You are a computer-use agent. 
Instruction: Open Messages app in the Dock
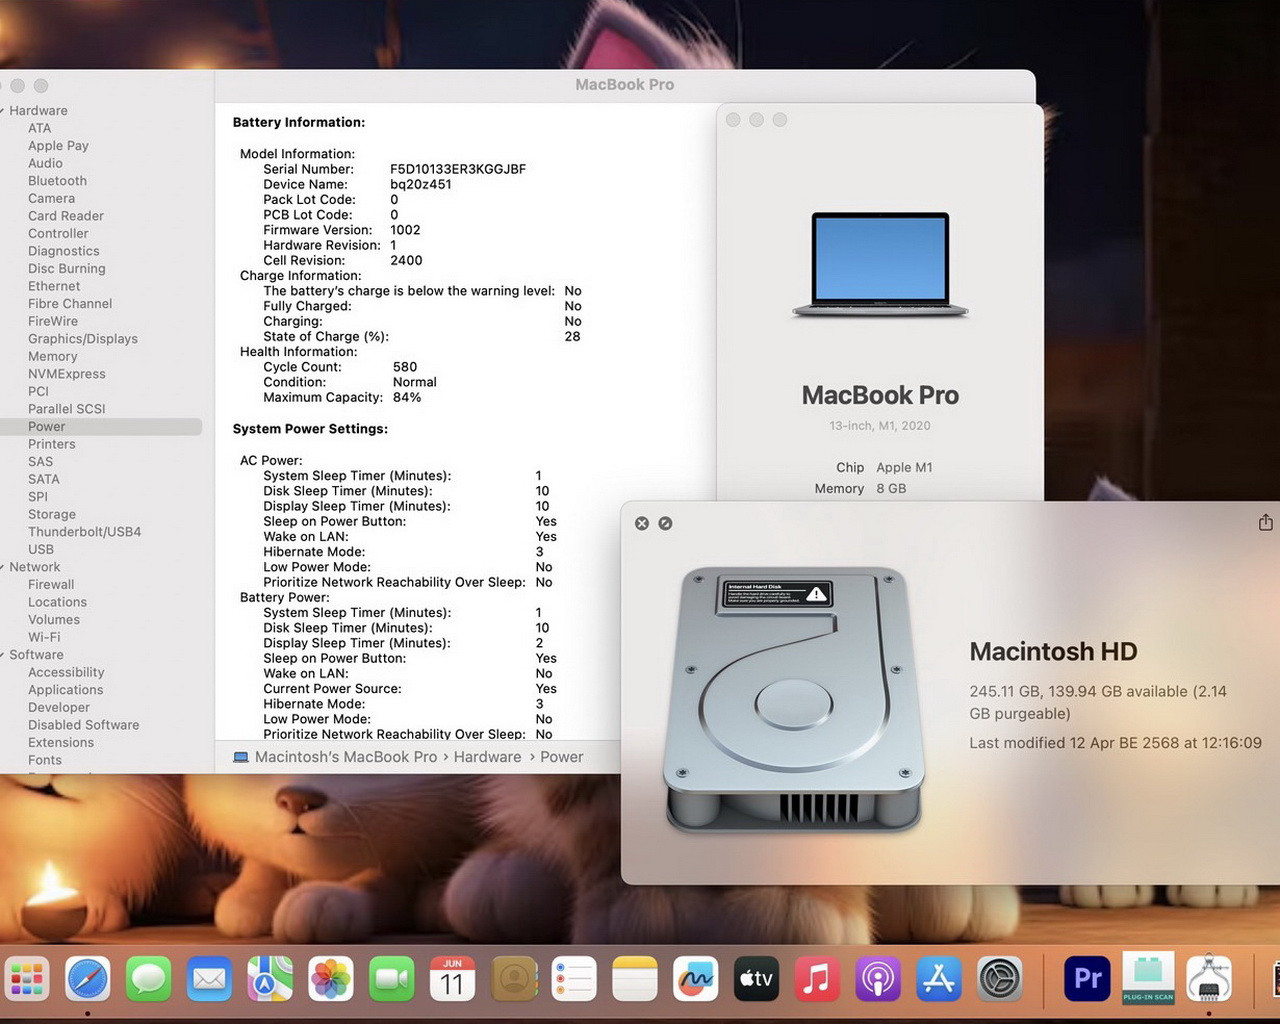pyautogui.click(x=149, y=978)
